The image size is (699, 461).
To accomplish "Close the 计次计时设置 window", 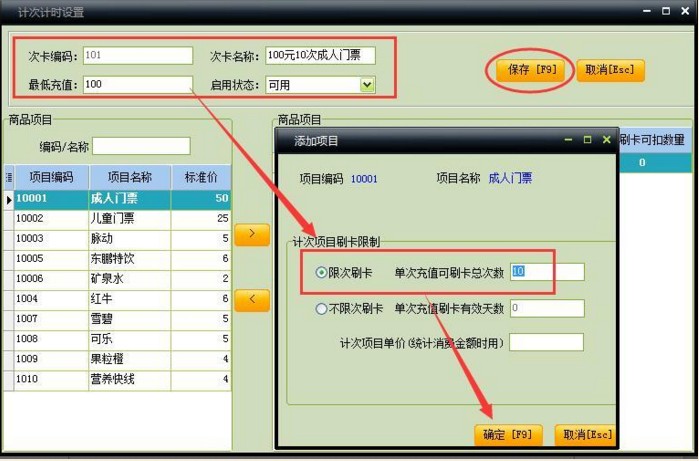I will pyautogui.click(x=685, y=11).
